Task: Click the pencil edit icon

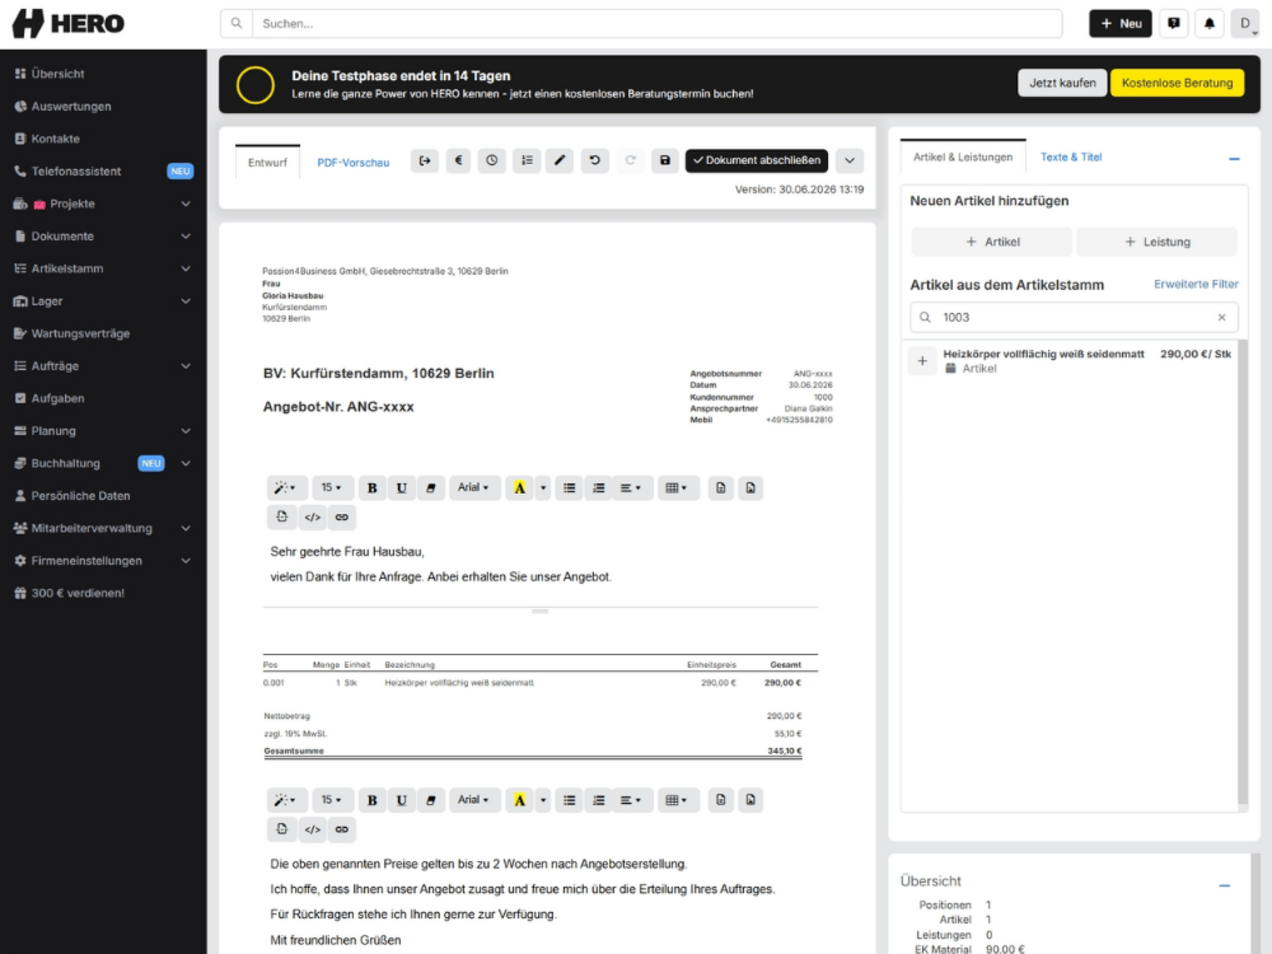Action: tap(560, 160)
